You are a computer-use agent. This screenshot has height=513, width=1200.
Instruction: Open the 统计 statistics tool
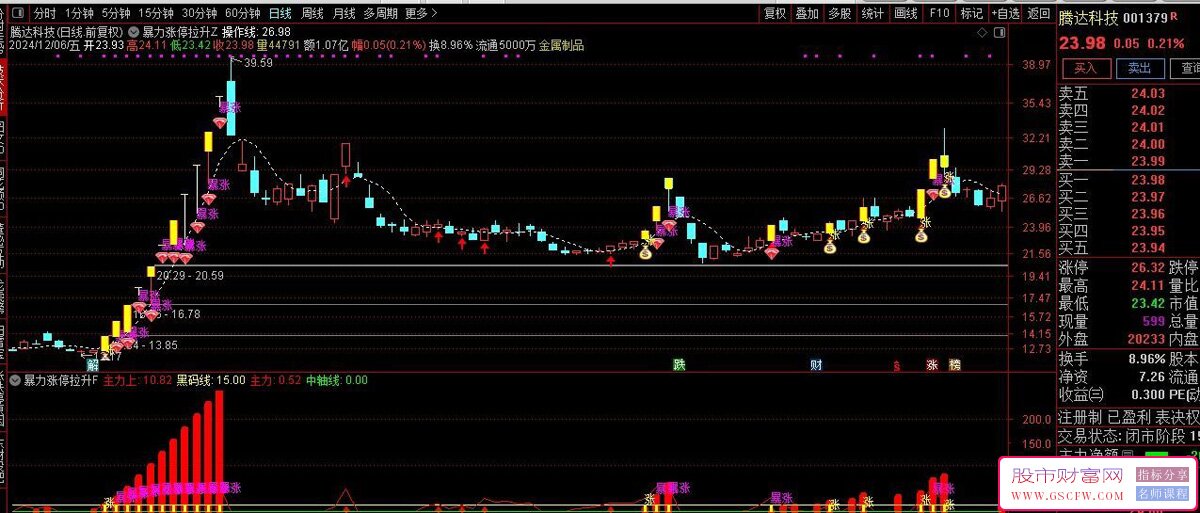[873, 13]
